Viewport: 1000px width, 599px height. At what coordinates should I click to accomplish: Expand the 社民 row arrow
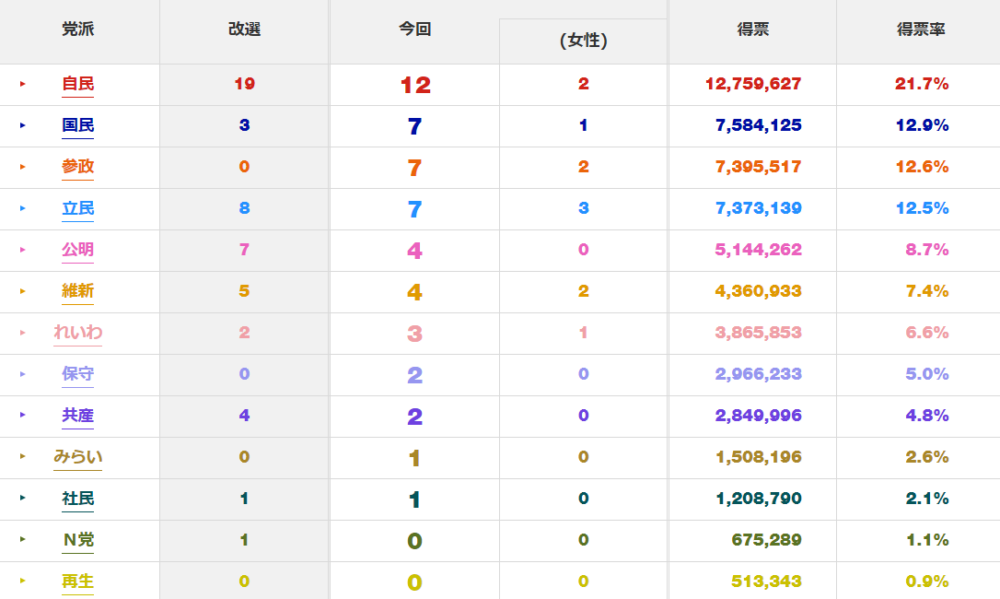click(x=22, y=498)
